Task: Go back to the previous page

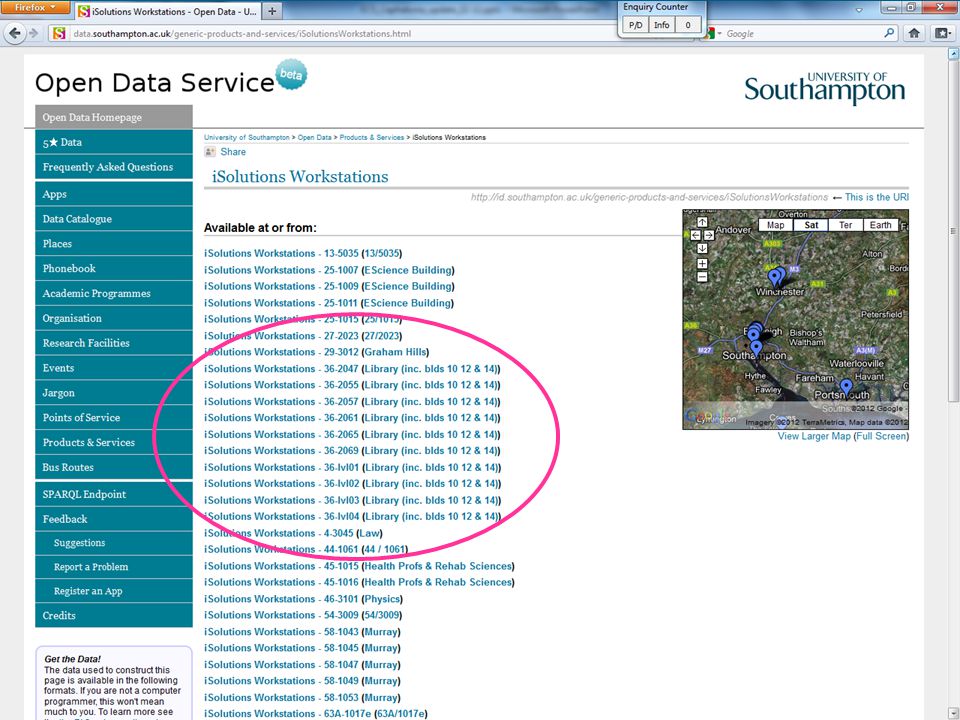Action: click(15, 33)
